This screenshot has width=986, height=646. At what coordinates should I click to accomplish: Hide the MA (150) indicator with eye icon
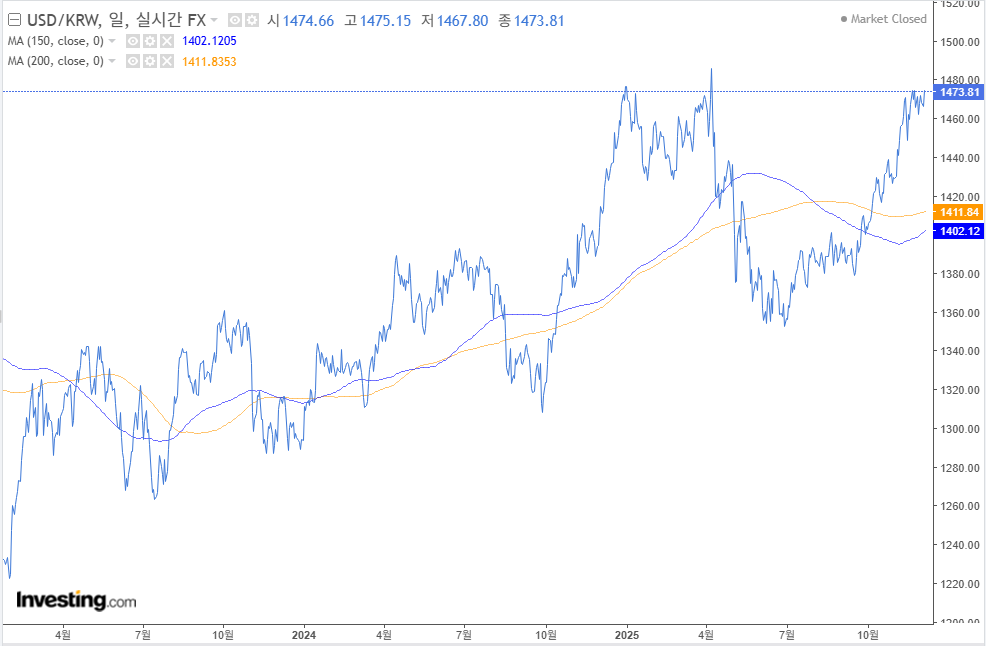[x=133, y=42]
